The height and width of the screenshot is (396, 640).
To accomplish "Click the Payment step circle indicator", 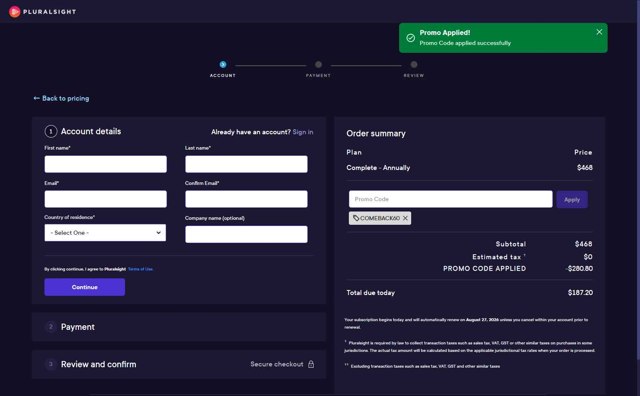I will [x=318, y=65].
